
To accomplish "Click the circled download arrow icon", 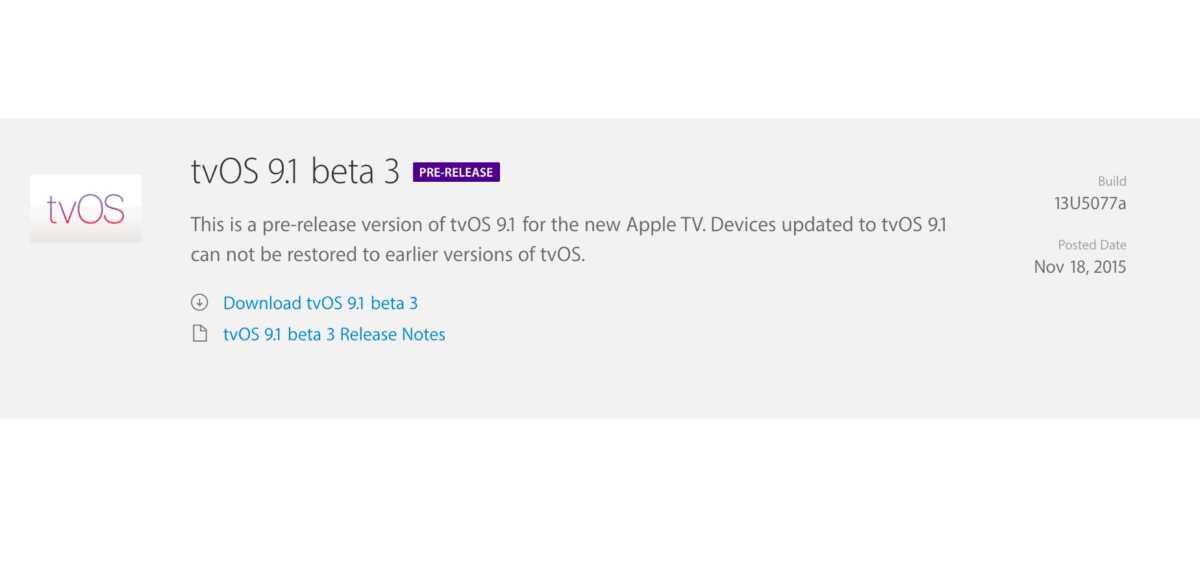I will pyautogui.click(x=199, y=303).
